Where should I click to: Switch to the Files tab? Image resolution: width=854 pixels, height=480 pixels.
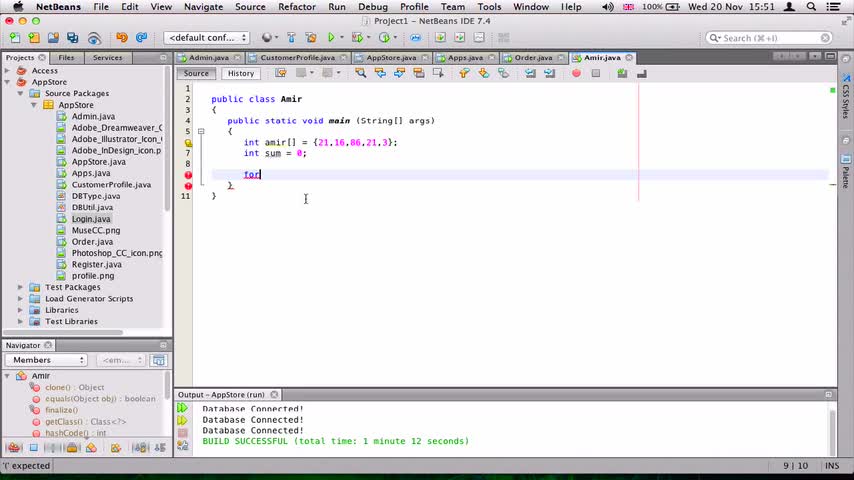click(x=66, y=57)
